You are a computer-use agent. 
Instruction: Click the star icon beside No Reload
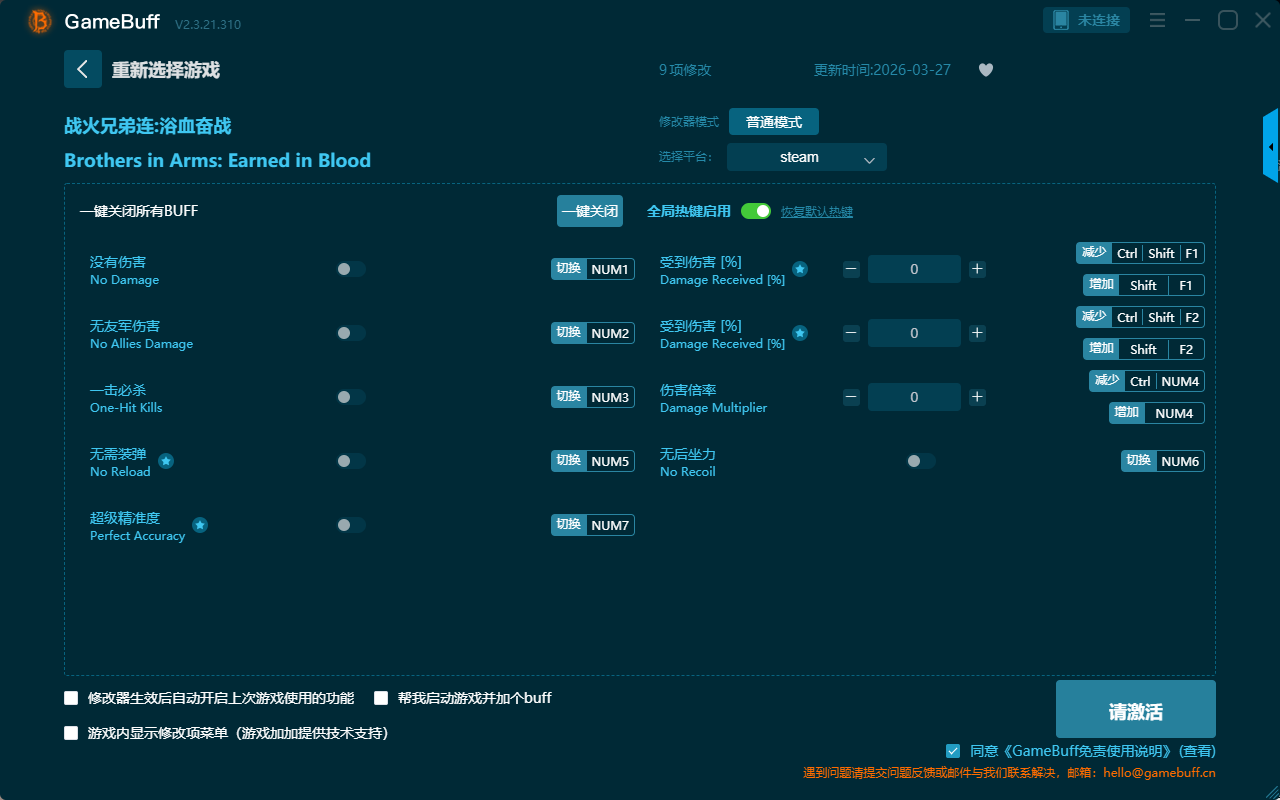[166, 461]
